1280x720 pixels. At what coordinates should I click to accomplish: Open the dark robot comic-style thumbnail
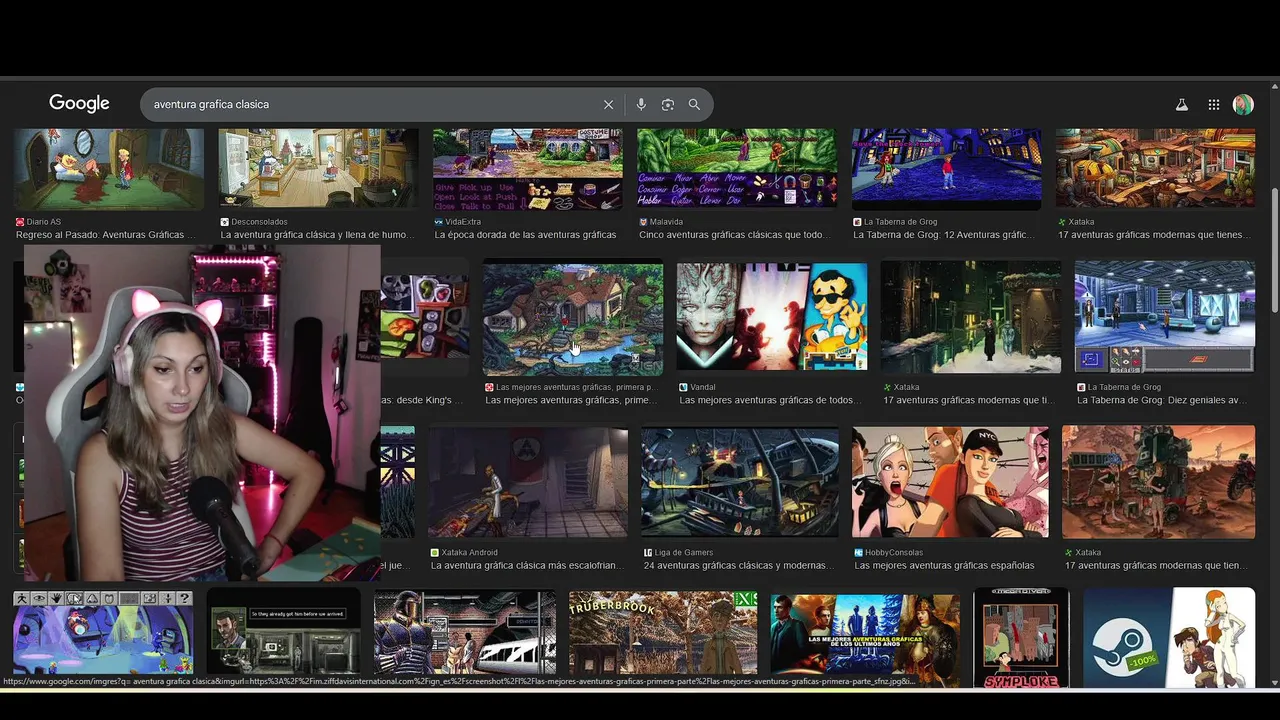[x=465, y=633]
